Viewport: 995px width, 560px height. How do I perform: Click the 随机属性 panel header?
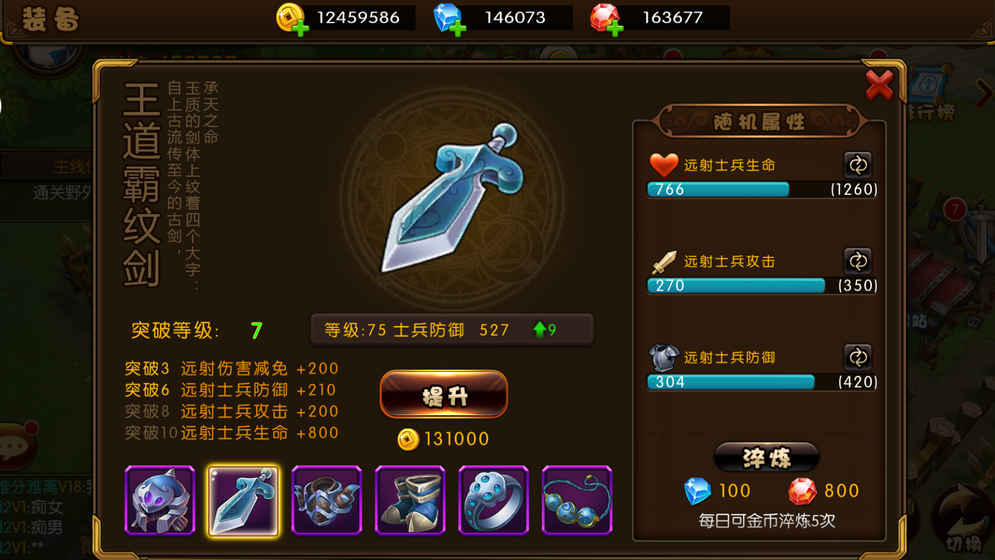(759, 121)
